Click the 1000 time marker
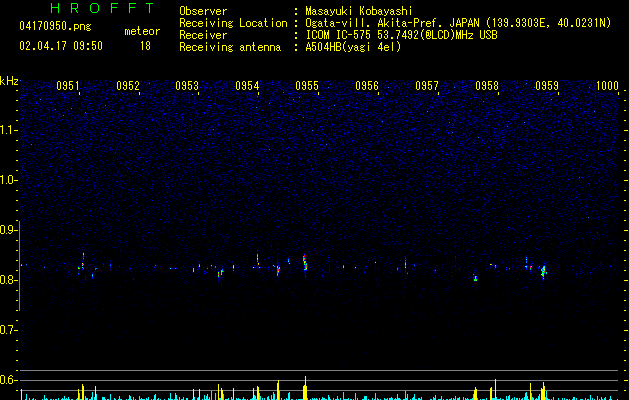629x400 pixels. 607,86
